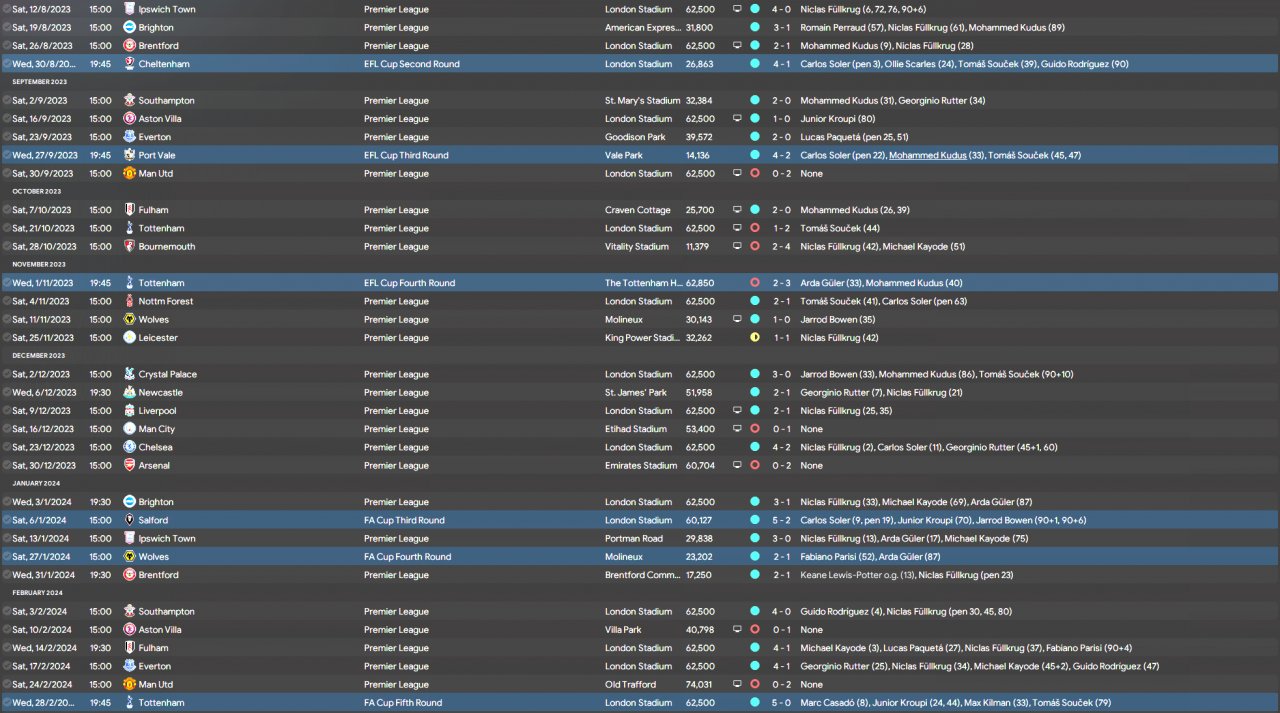The image size is (1280, 713).
Task: Click the Chelsea club badge
Action: click(130, 447)
